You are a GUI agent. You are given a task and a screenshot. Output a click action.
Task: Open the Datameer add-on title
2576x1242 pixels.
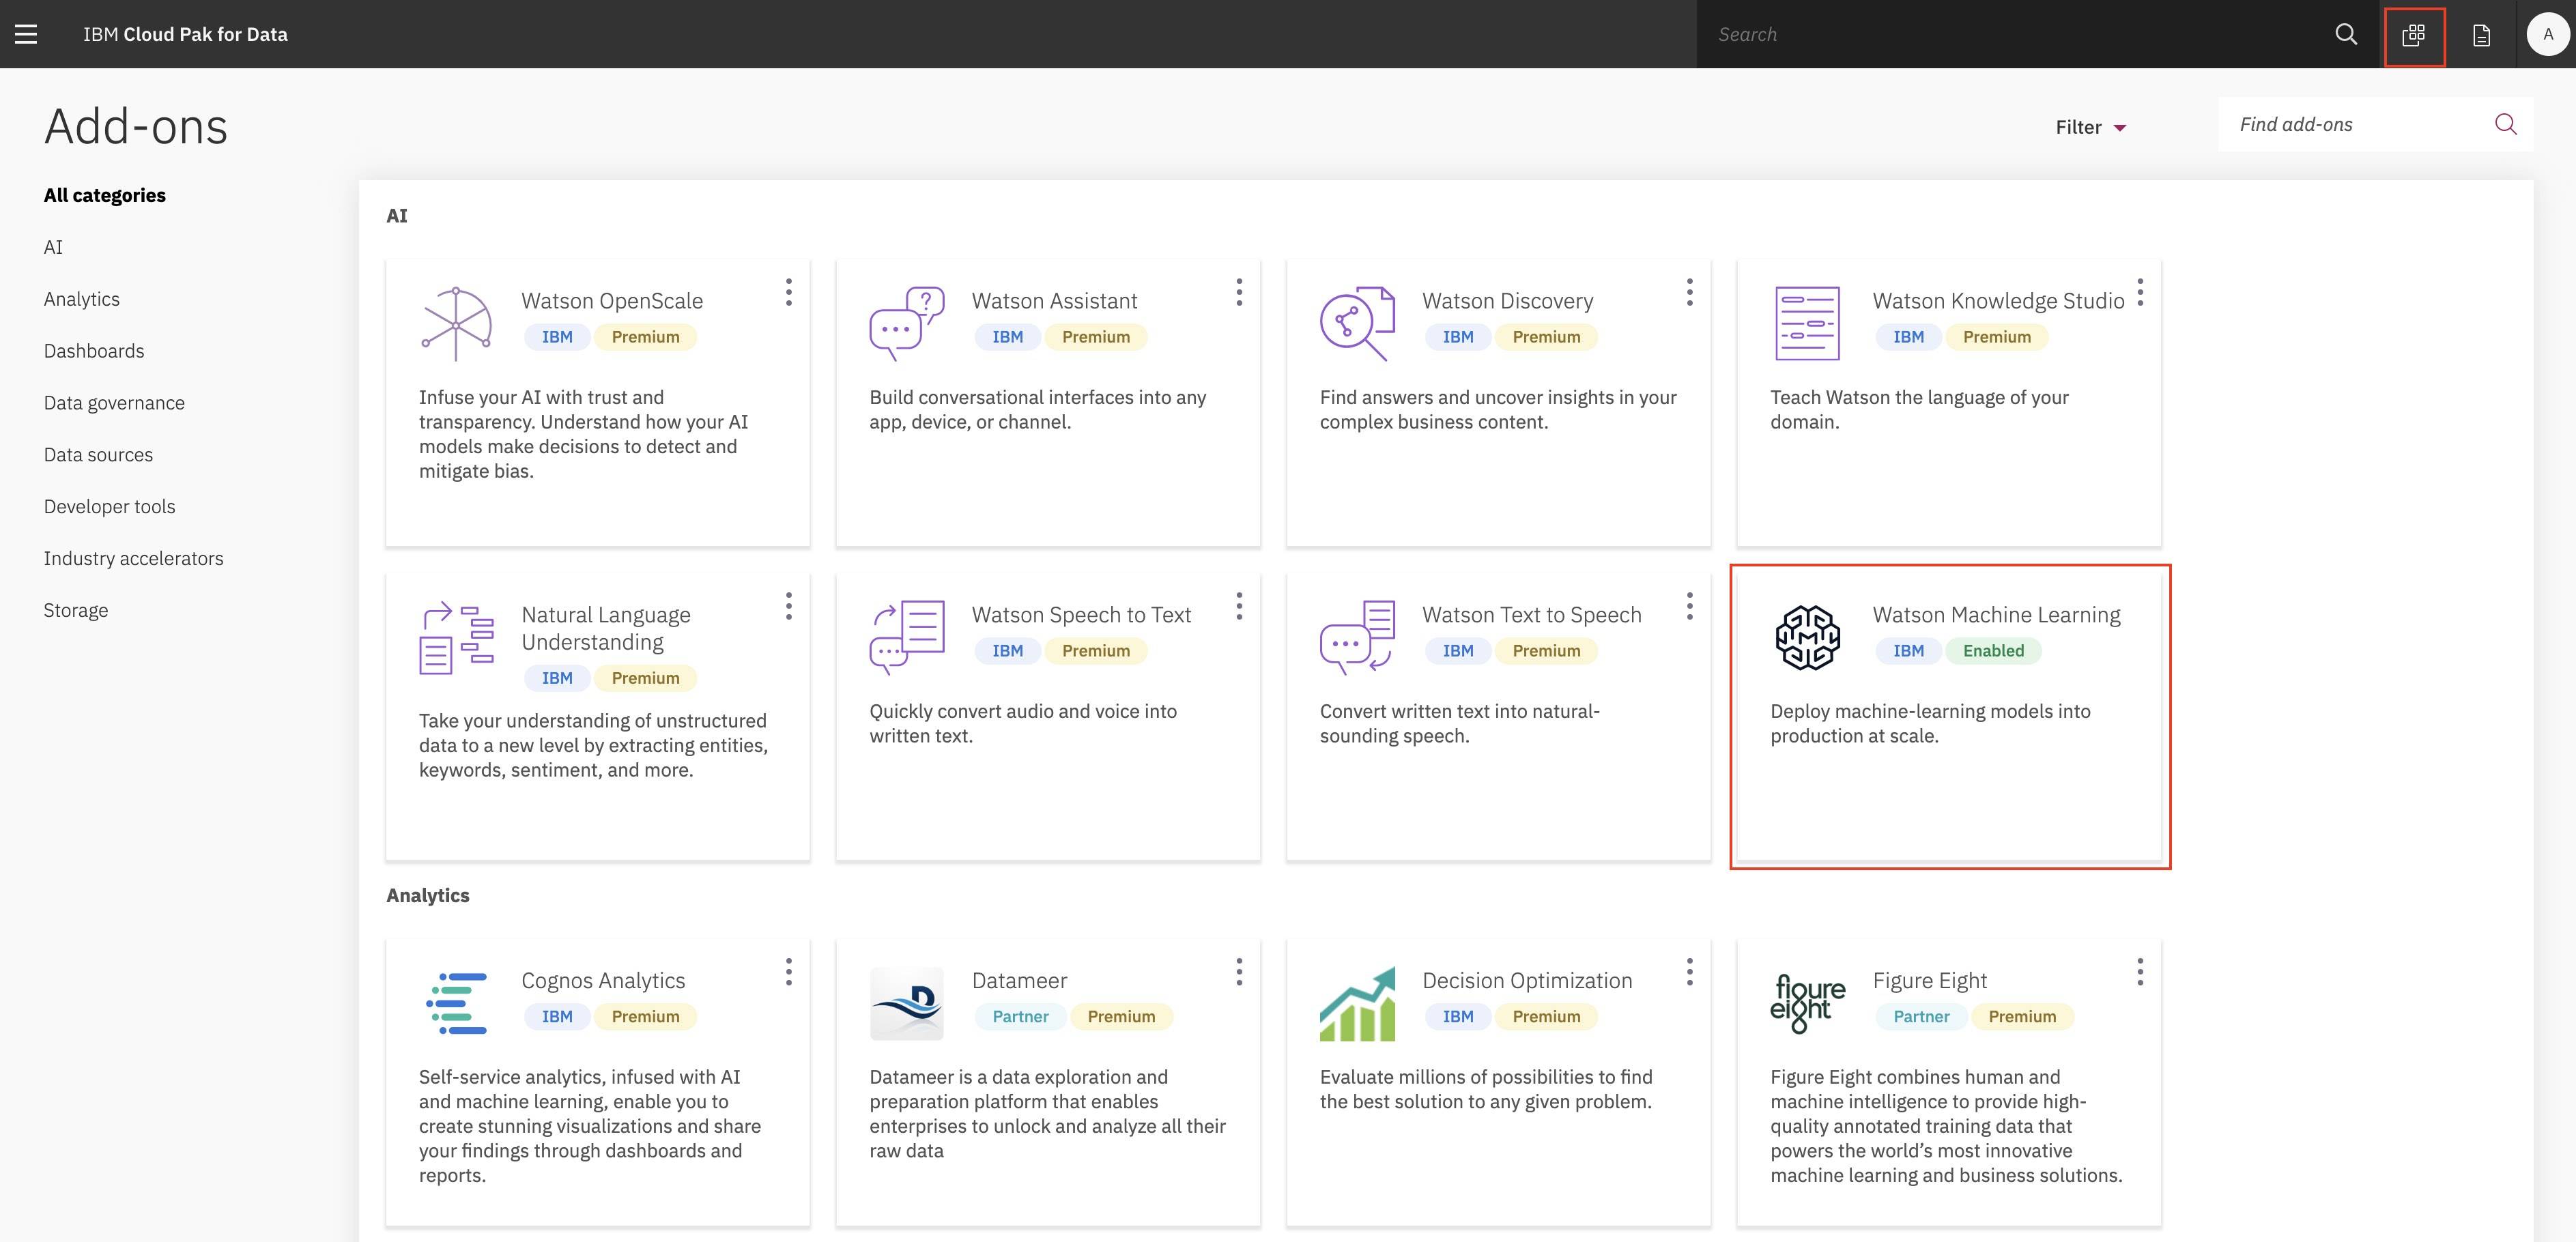click(1019, 981)
